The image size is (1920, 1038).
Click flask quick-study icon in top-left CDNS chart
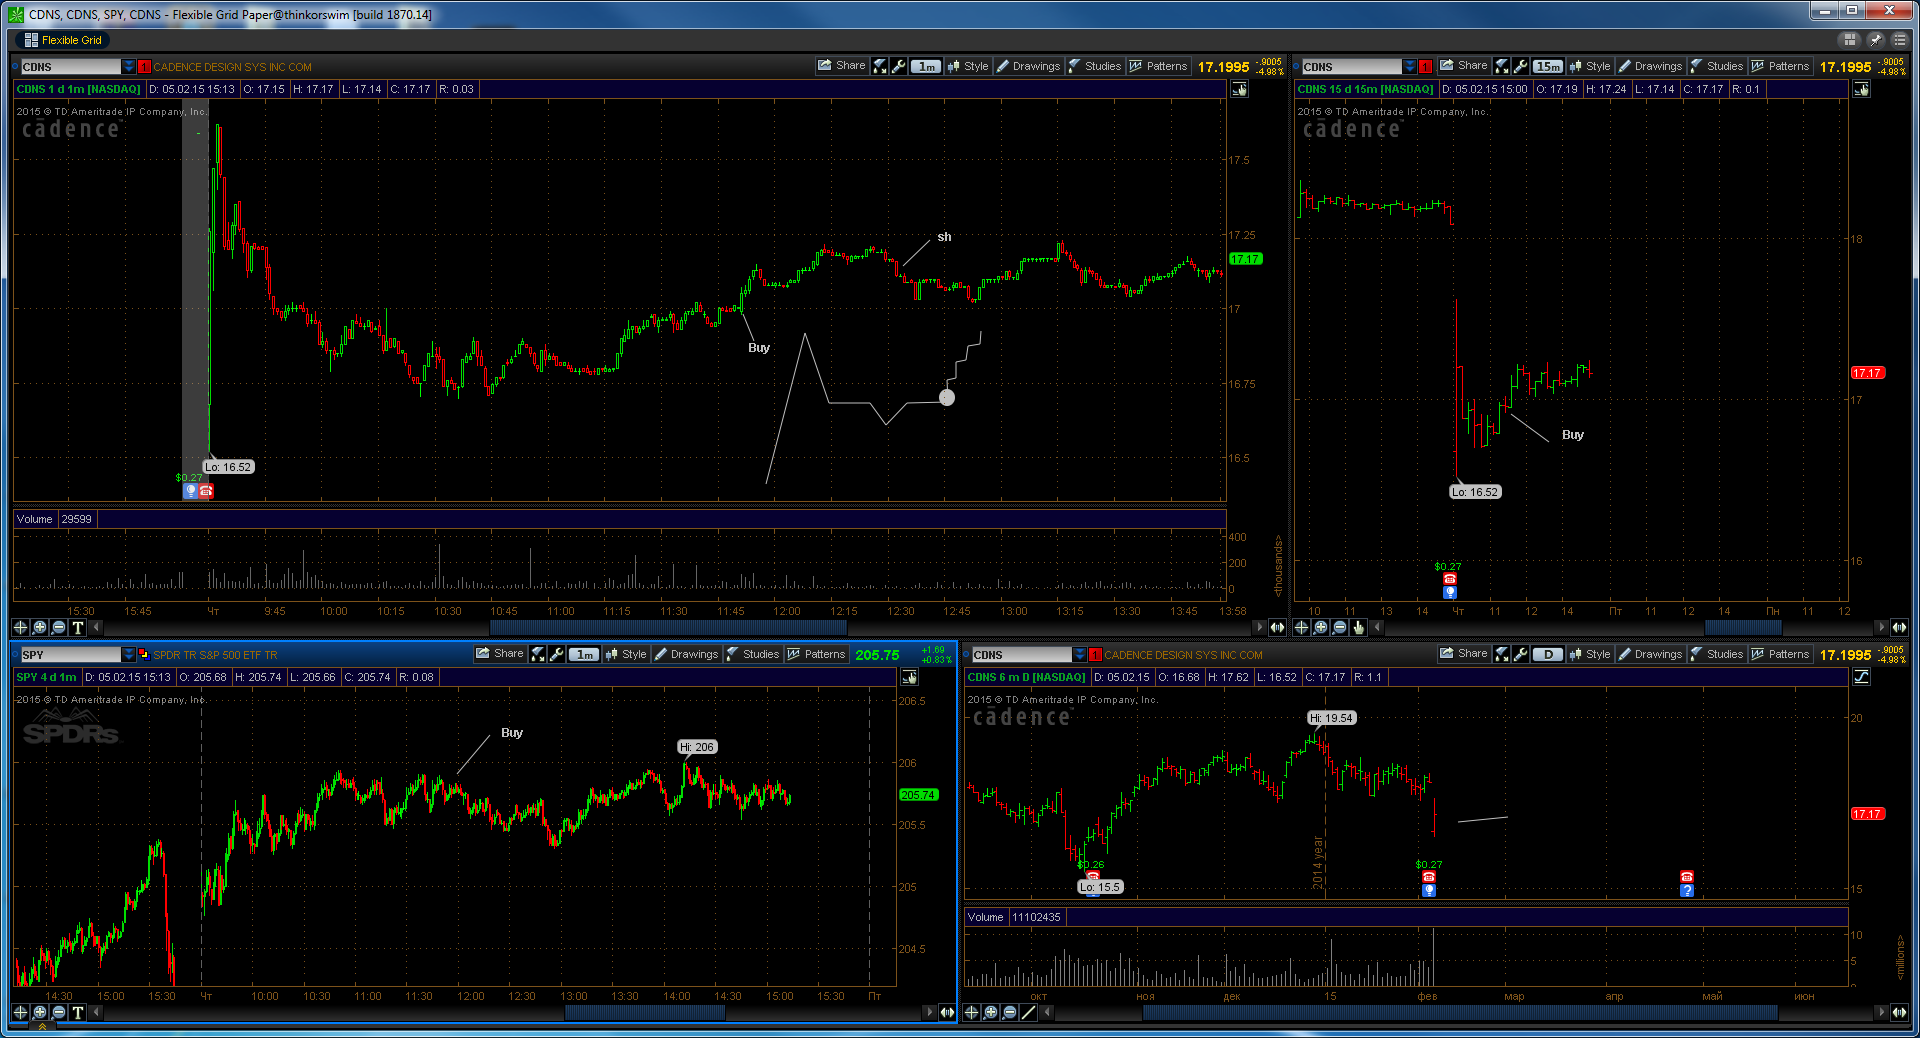(880, 66)
